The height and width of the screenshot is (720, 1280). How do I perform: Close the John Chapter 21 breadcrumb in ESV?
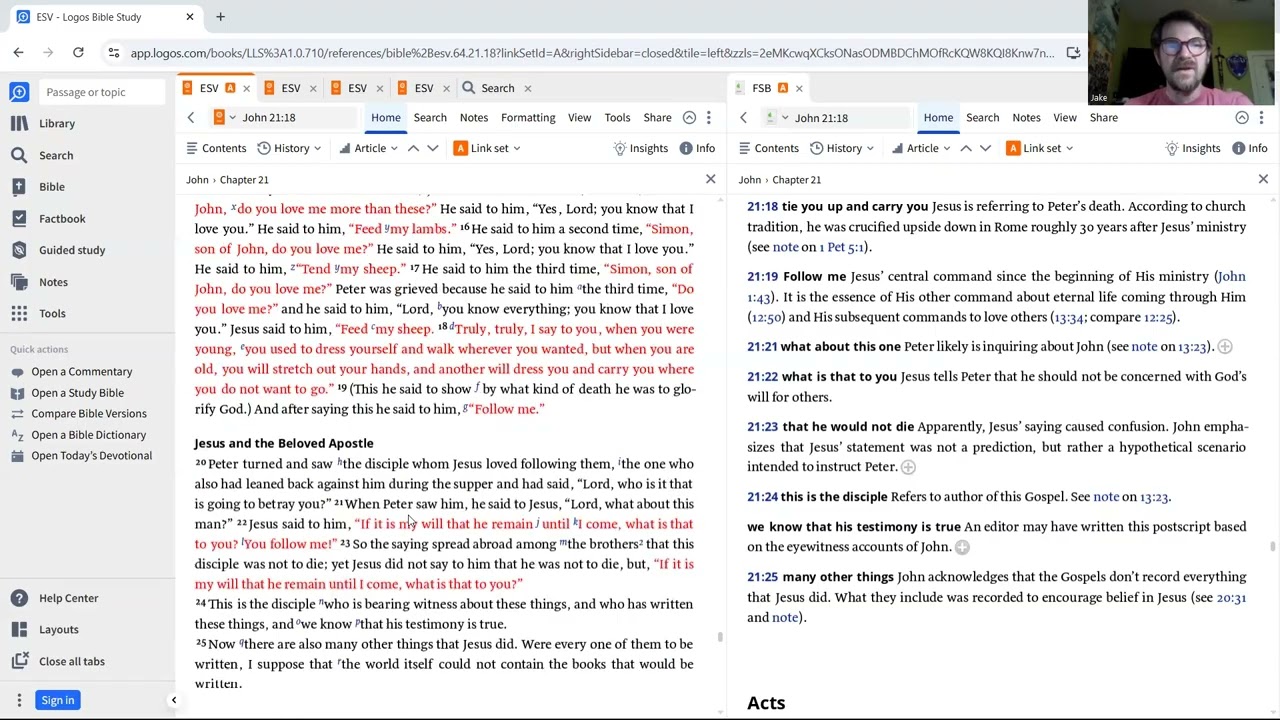(711, 179)
